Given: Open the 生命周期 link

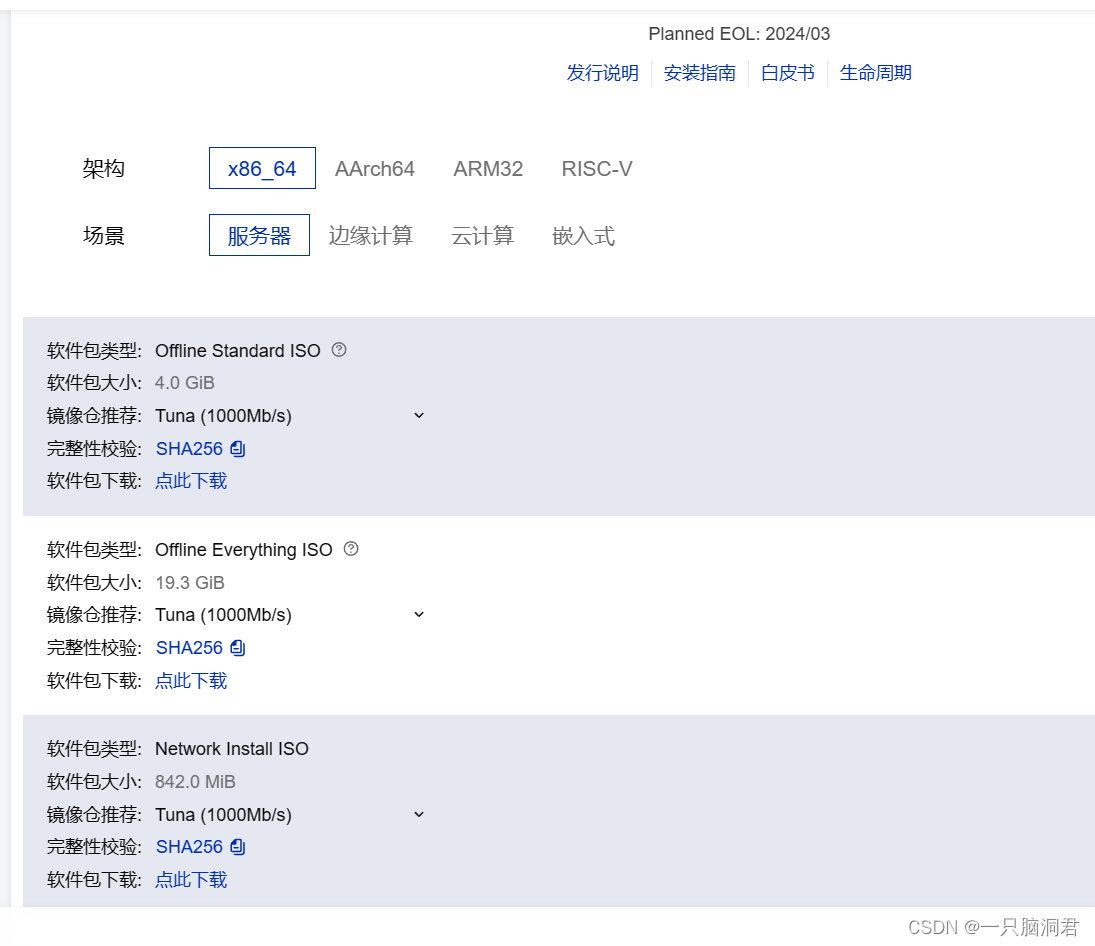Looking at the screenshot, I should tap(875, 72).
